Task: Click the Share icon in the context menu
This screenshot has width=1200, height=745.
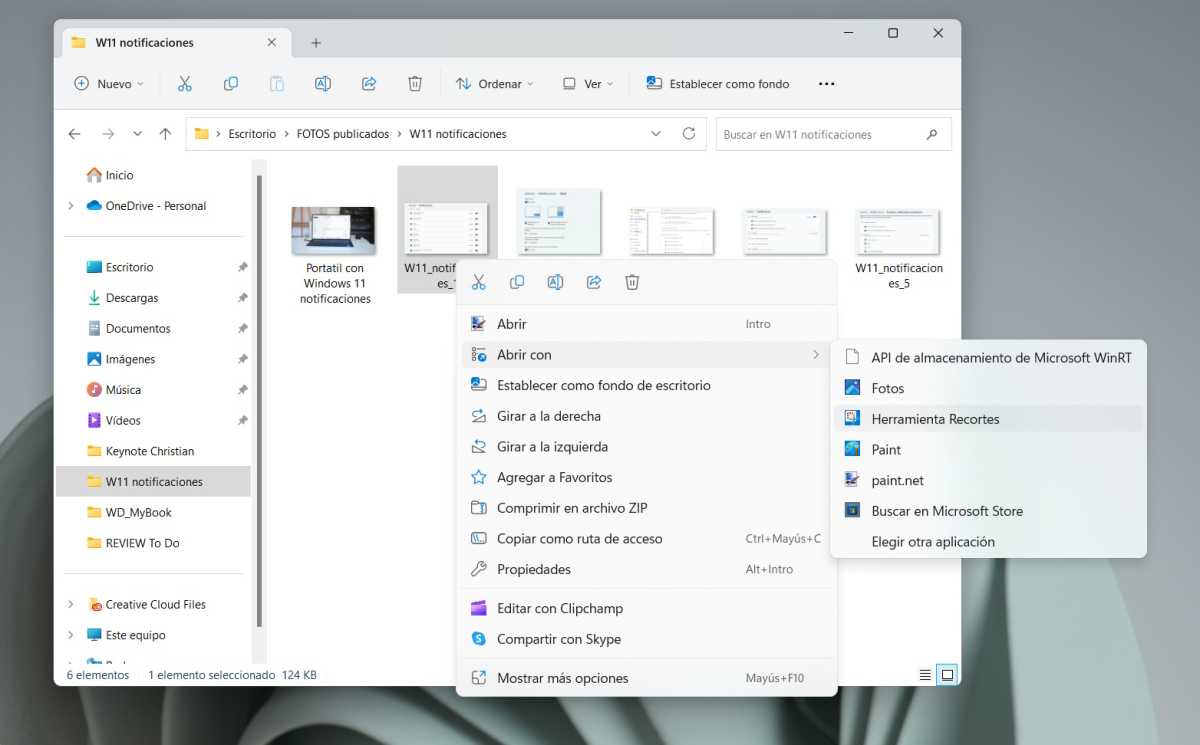Action: coord(594,283)
